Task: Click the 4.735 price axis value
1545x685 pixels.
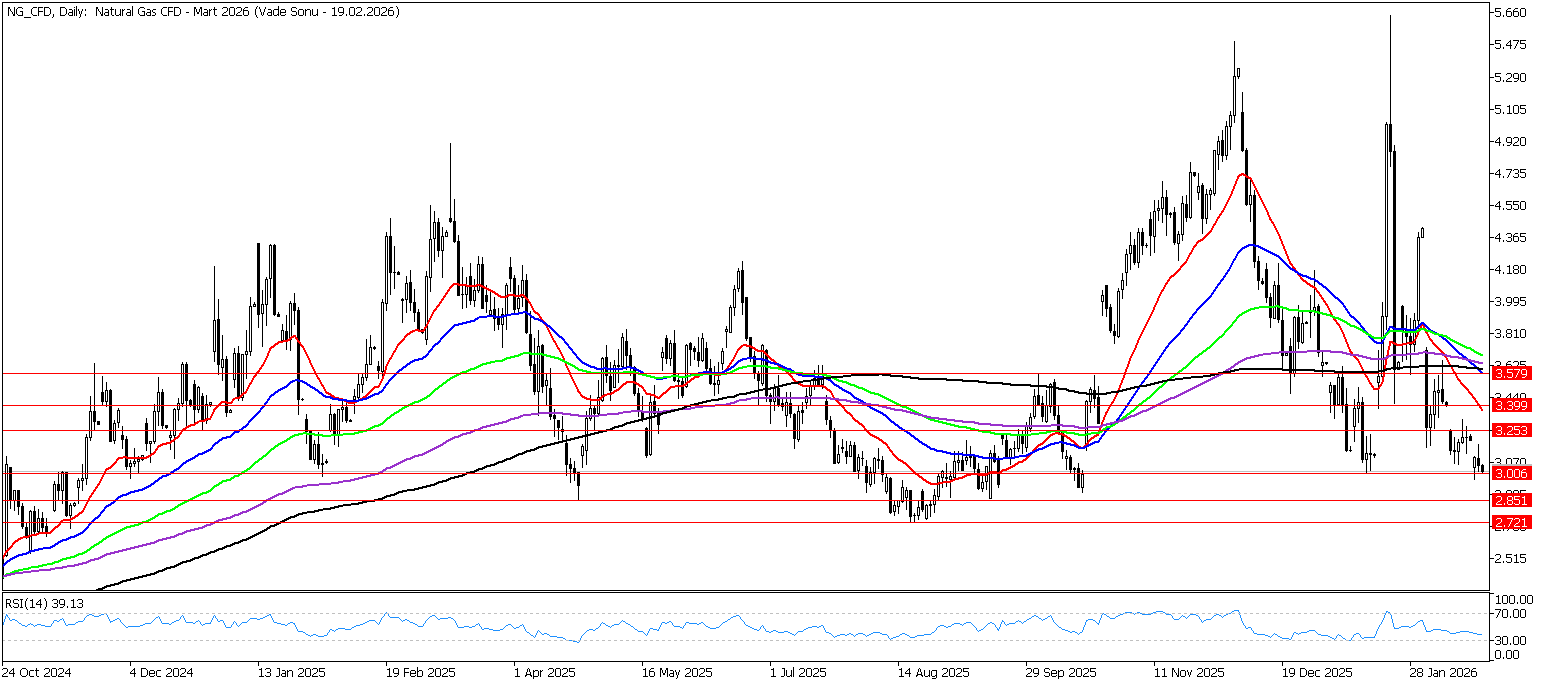Action: [1508, 173]
